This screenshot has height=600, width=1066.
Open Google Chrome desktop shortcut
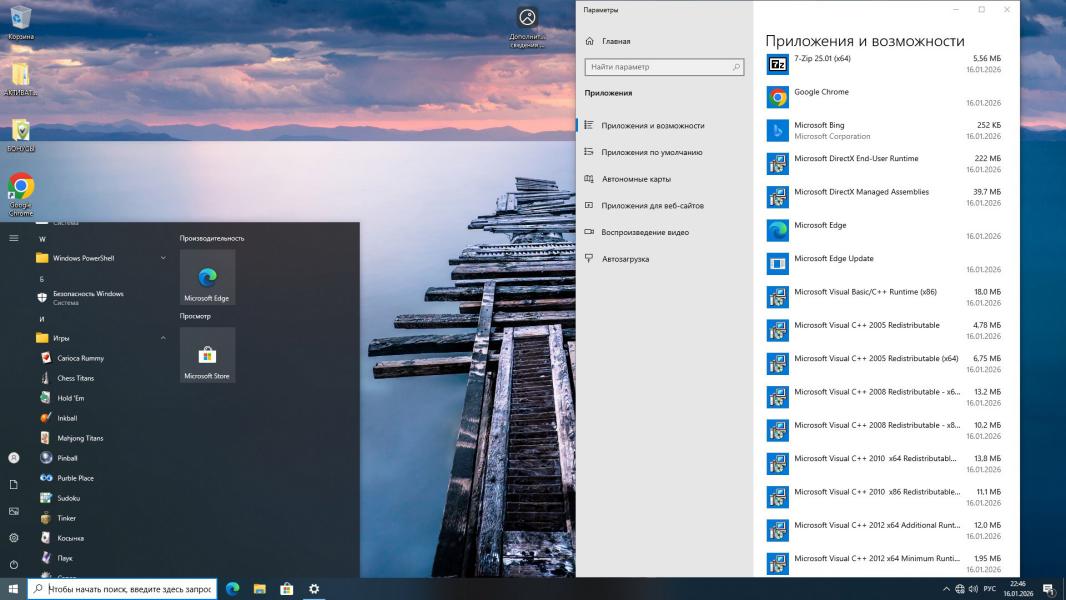21,191
